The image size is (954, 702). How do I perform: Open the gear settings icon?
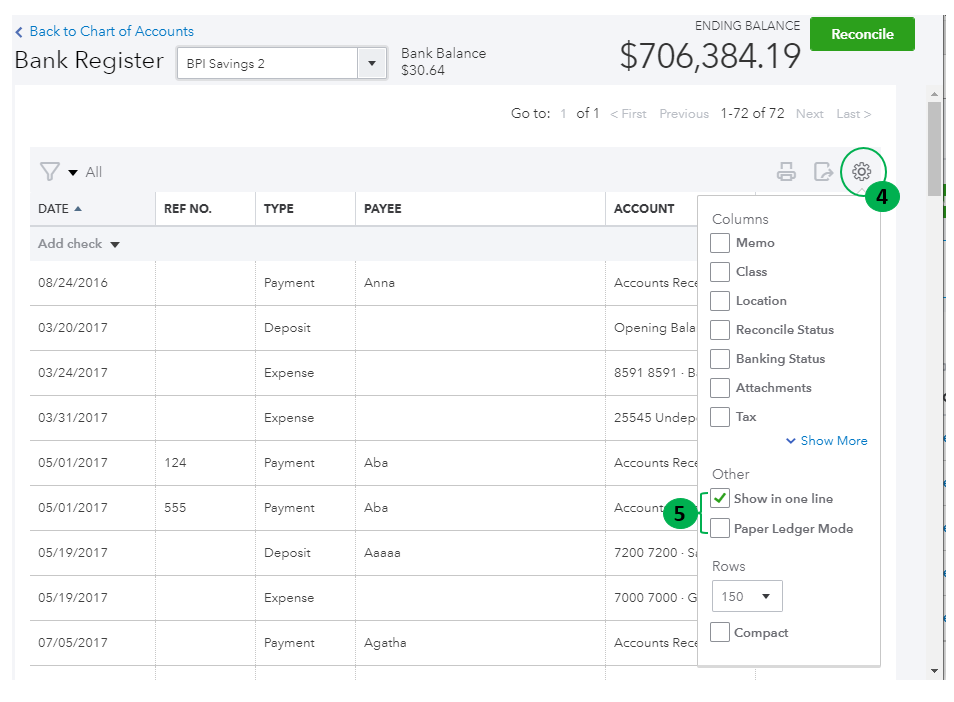861,172
